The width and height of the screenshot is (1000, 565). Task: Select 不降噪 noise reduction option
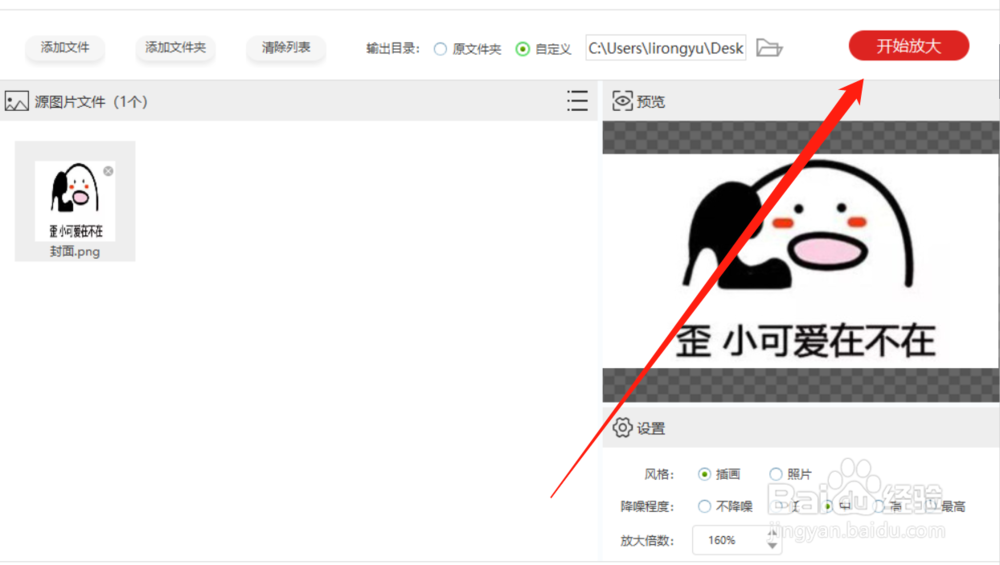[704, 506]
